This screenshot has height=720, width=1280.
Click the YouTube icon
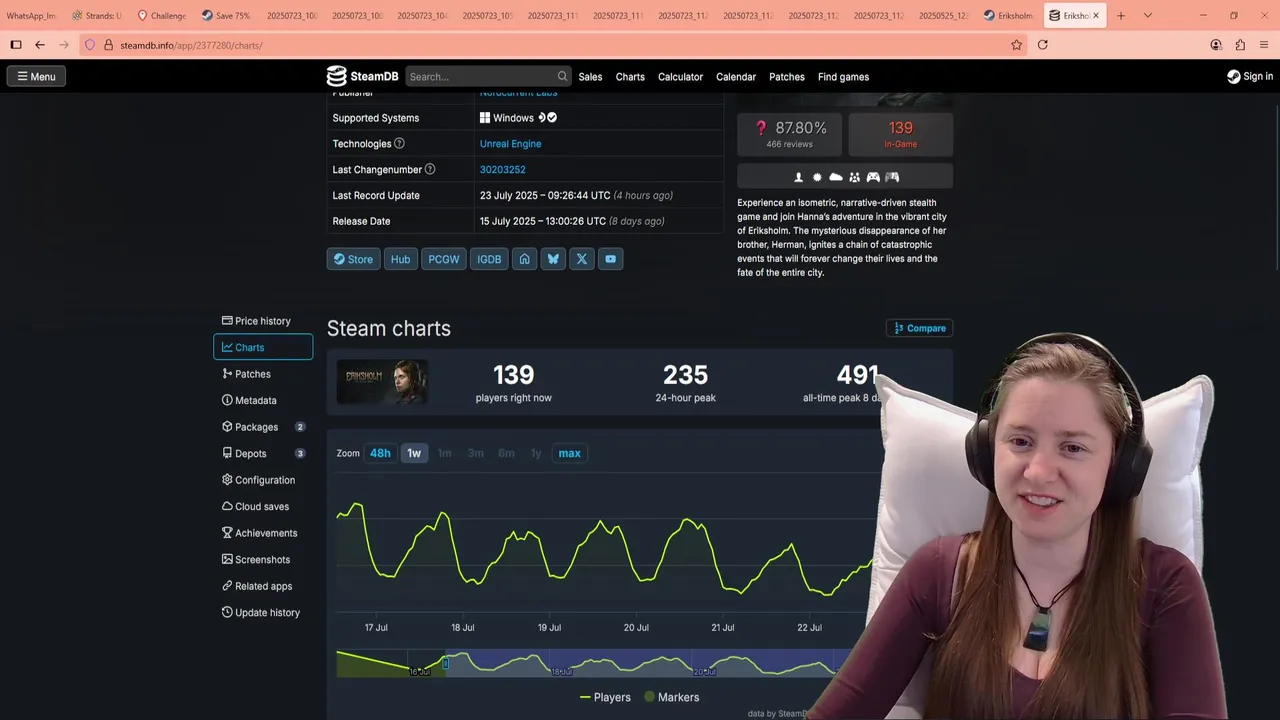610,259
